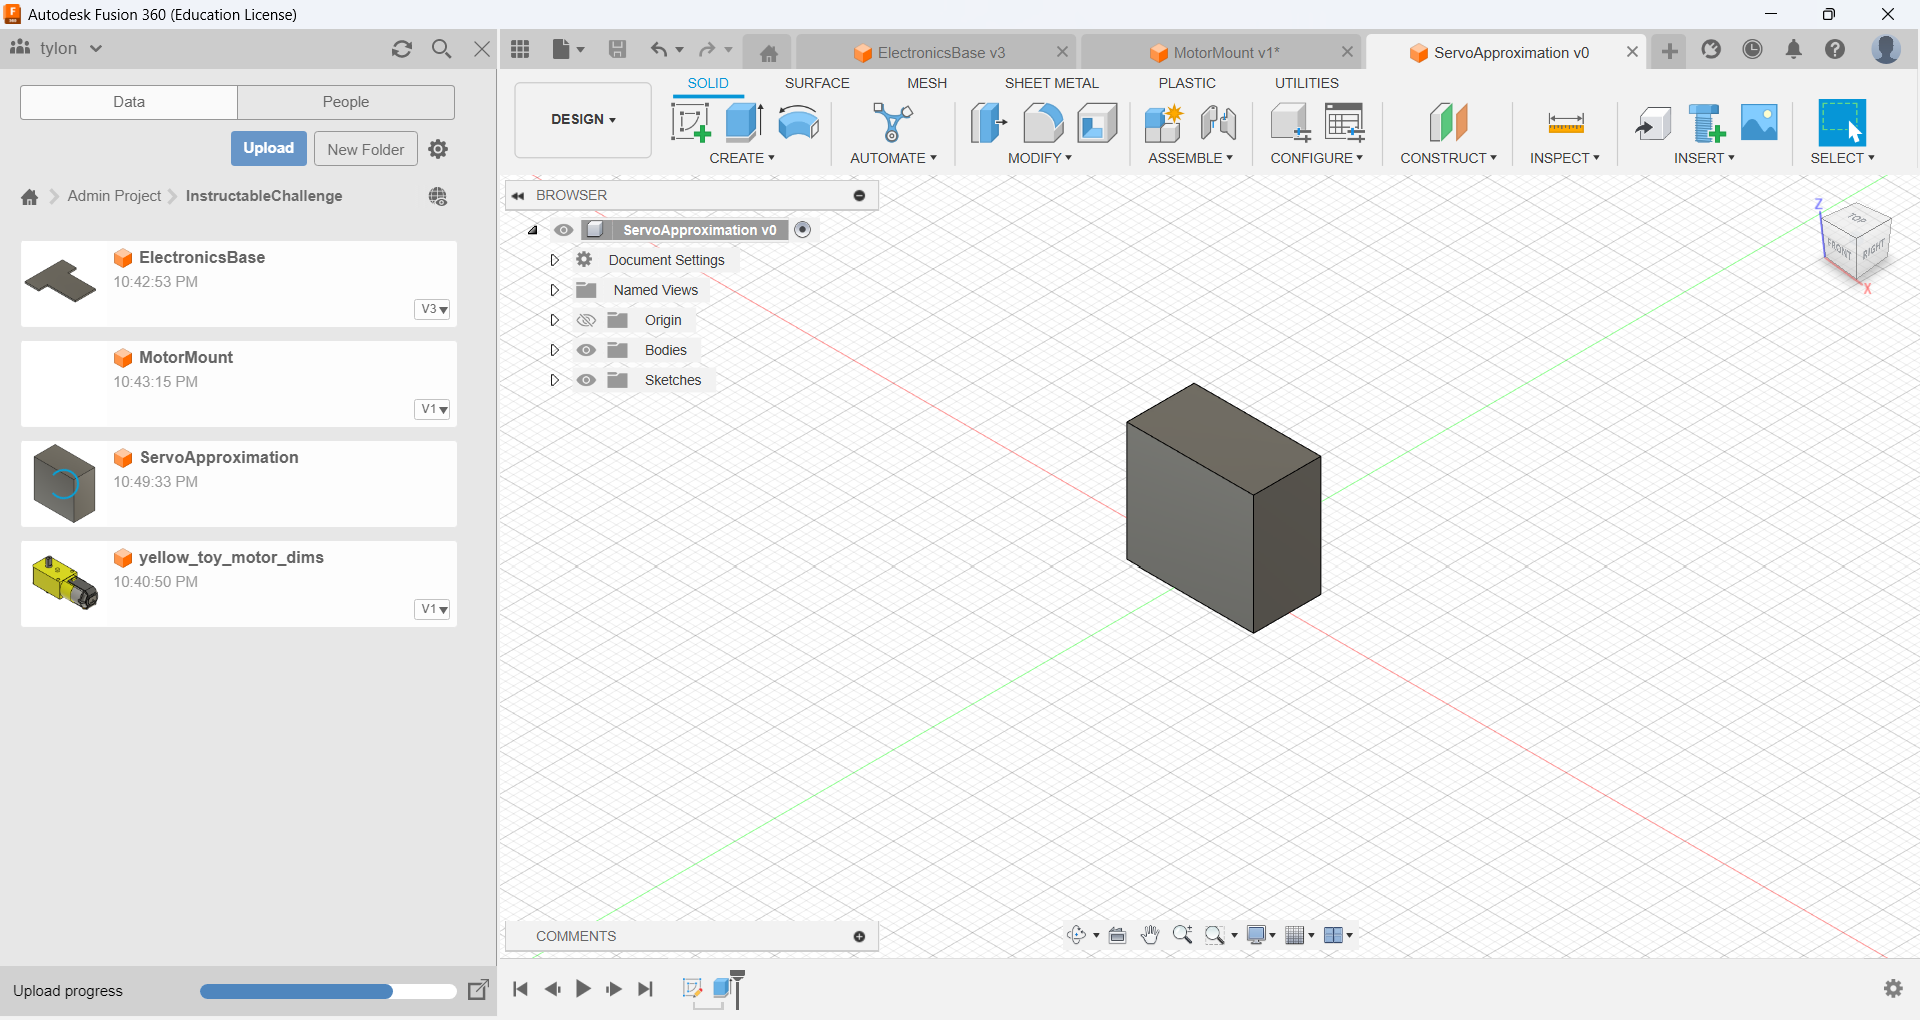Open the MODIFY dropdown menu
Screen dimensions: 1920x1020
[x=1040, y=158]
